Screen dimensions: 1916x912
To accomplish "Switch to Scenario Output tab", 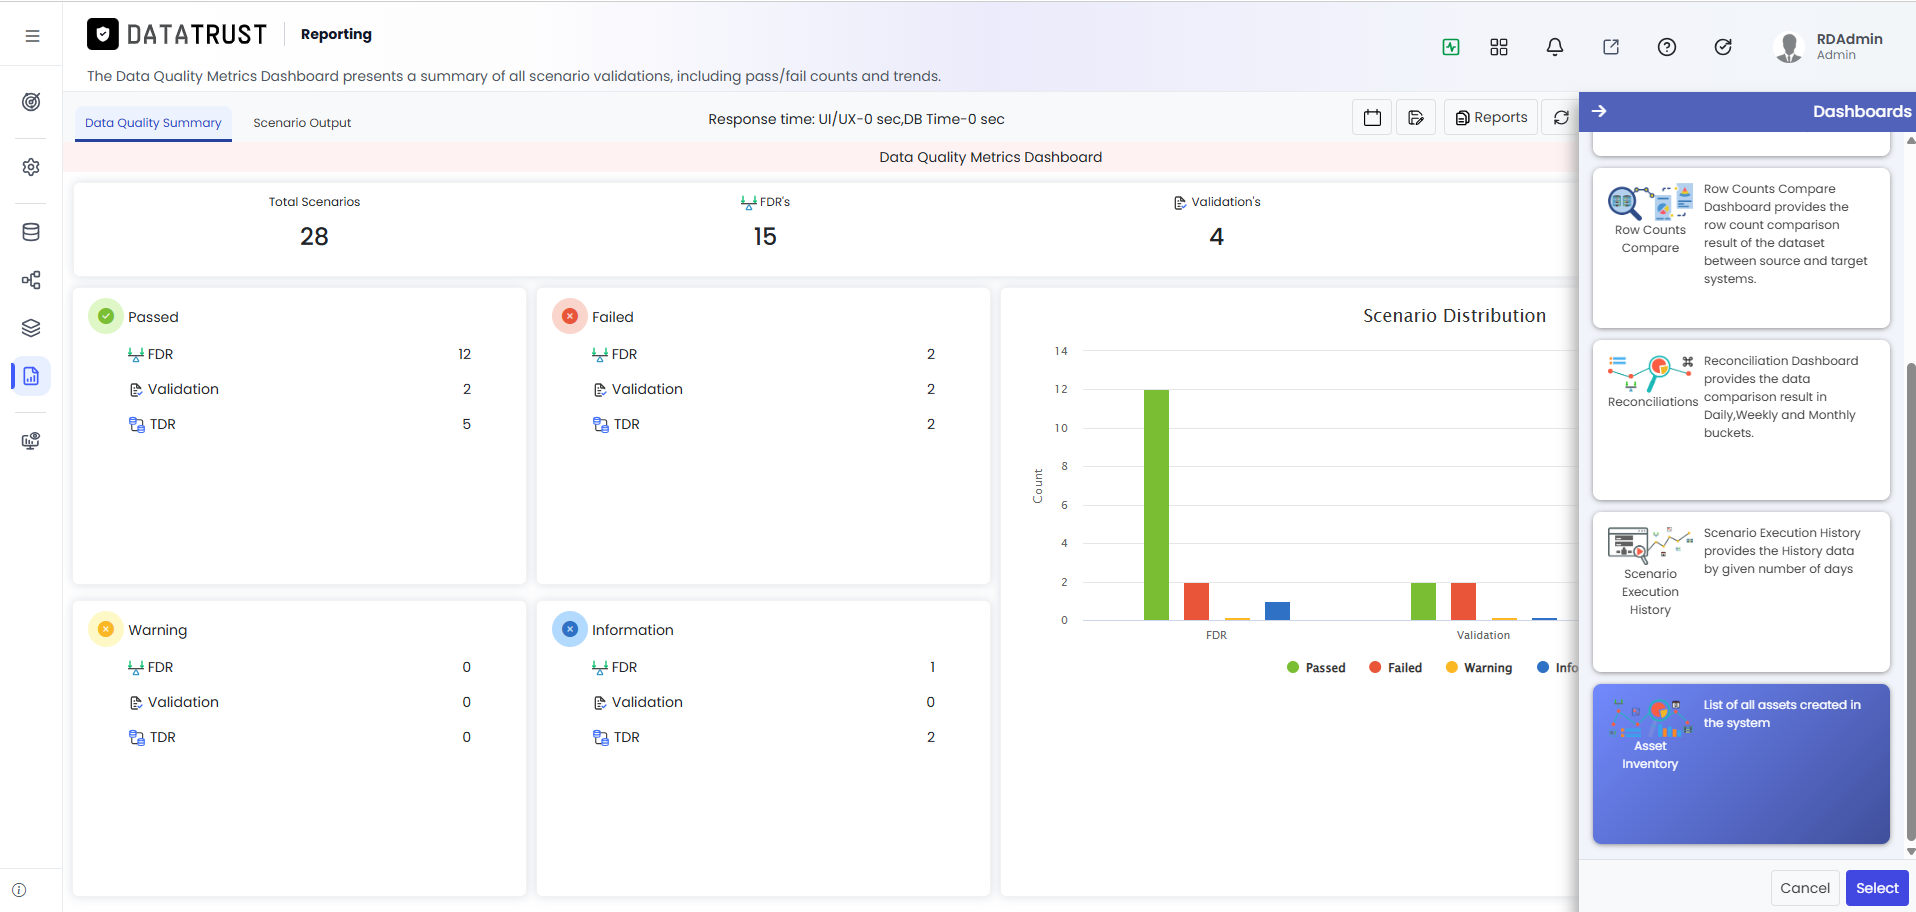I will pos(302,123).
